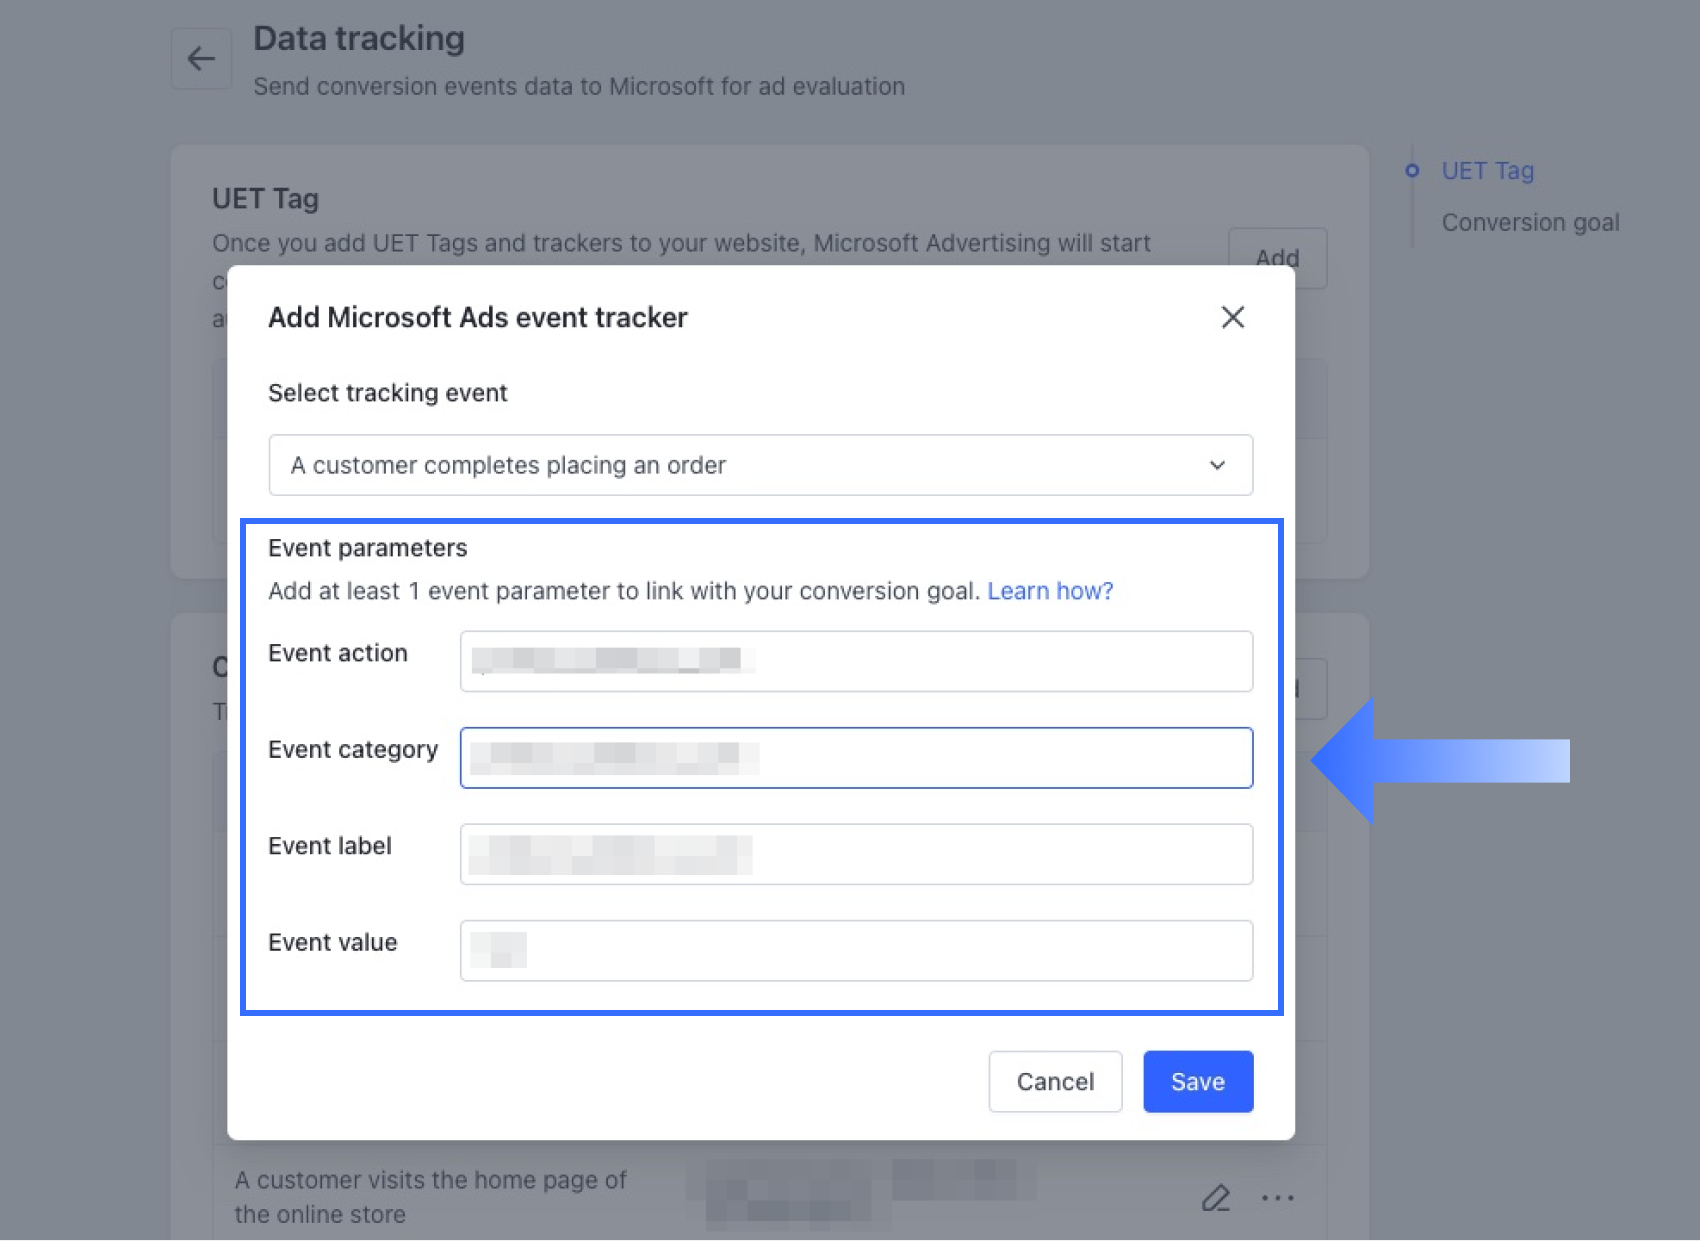Close the Add Microsoft Ads event tracker dialog
This screenshot has height=1241, width=1700.
(1232, 317)
